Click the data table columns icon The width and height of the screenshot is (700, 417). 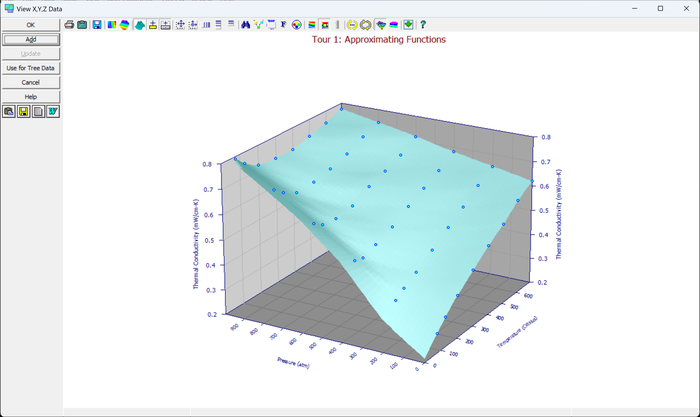click(x=38, y=111)
